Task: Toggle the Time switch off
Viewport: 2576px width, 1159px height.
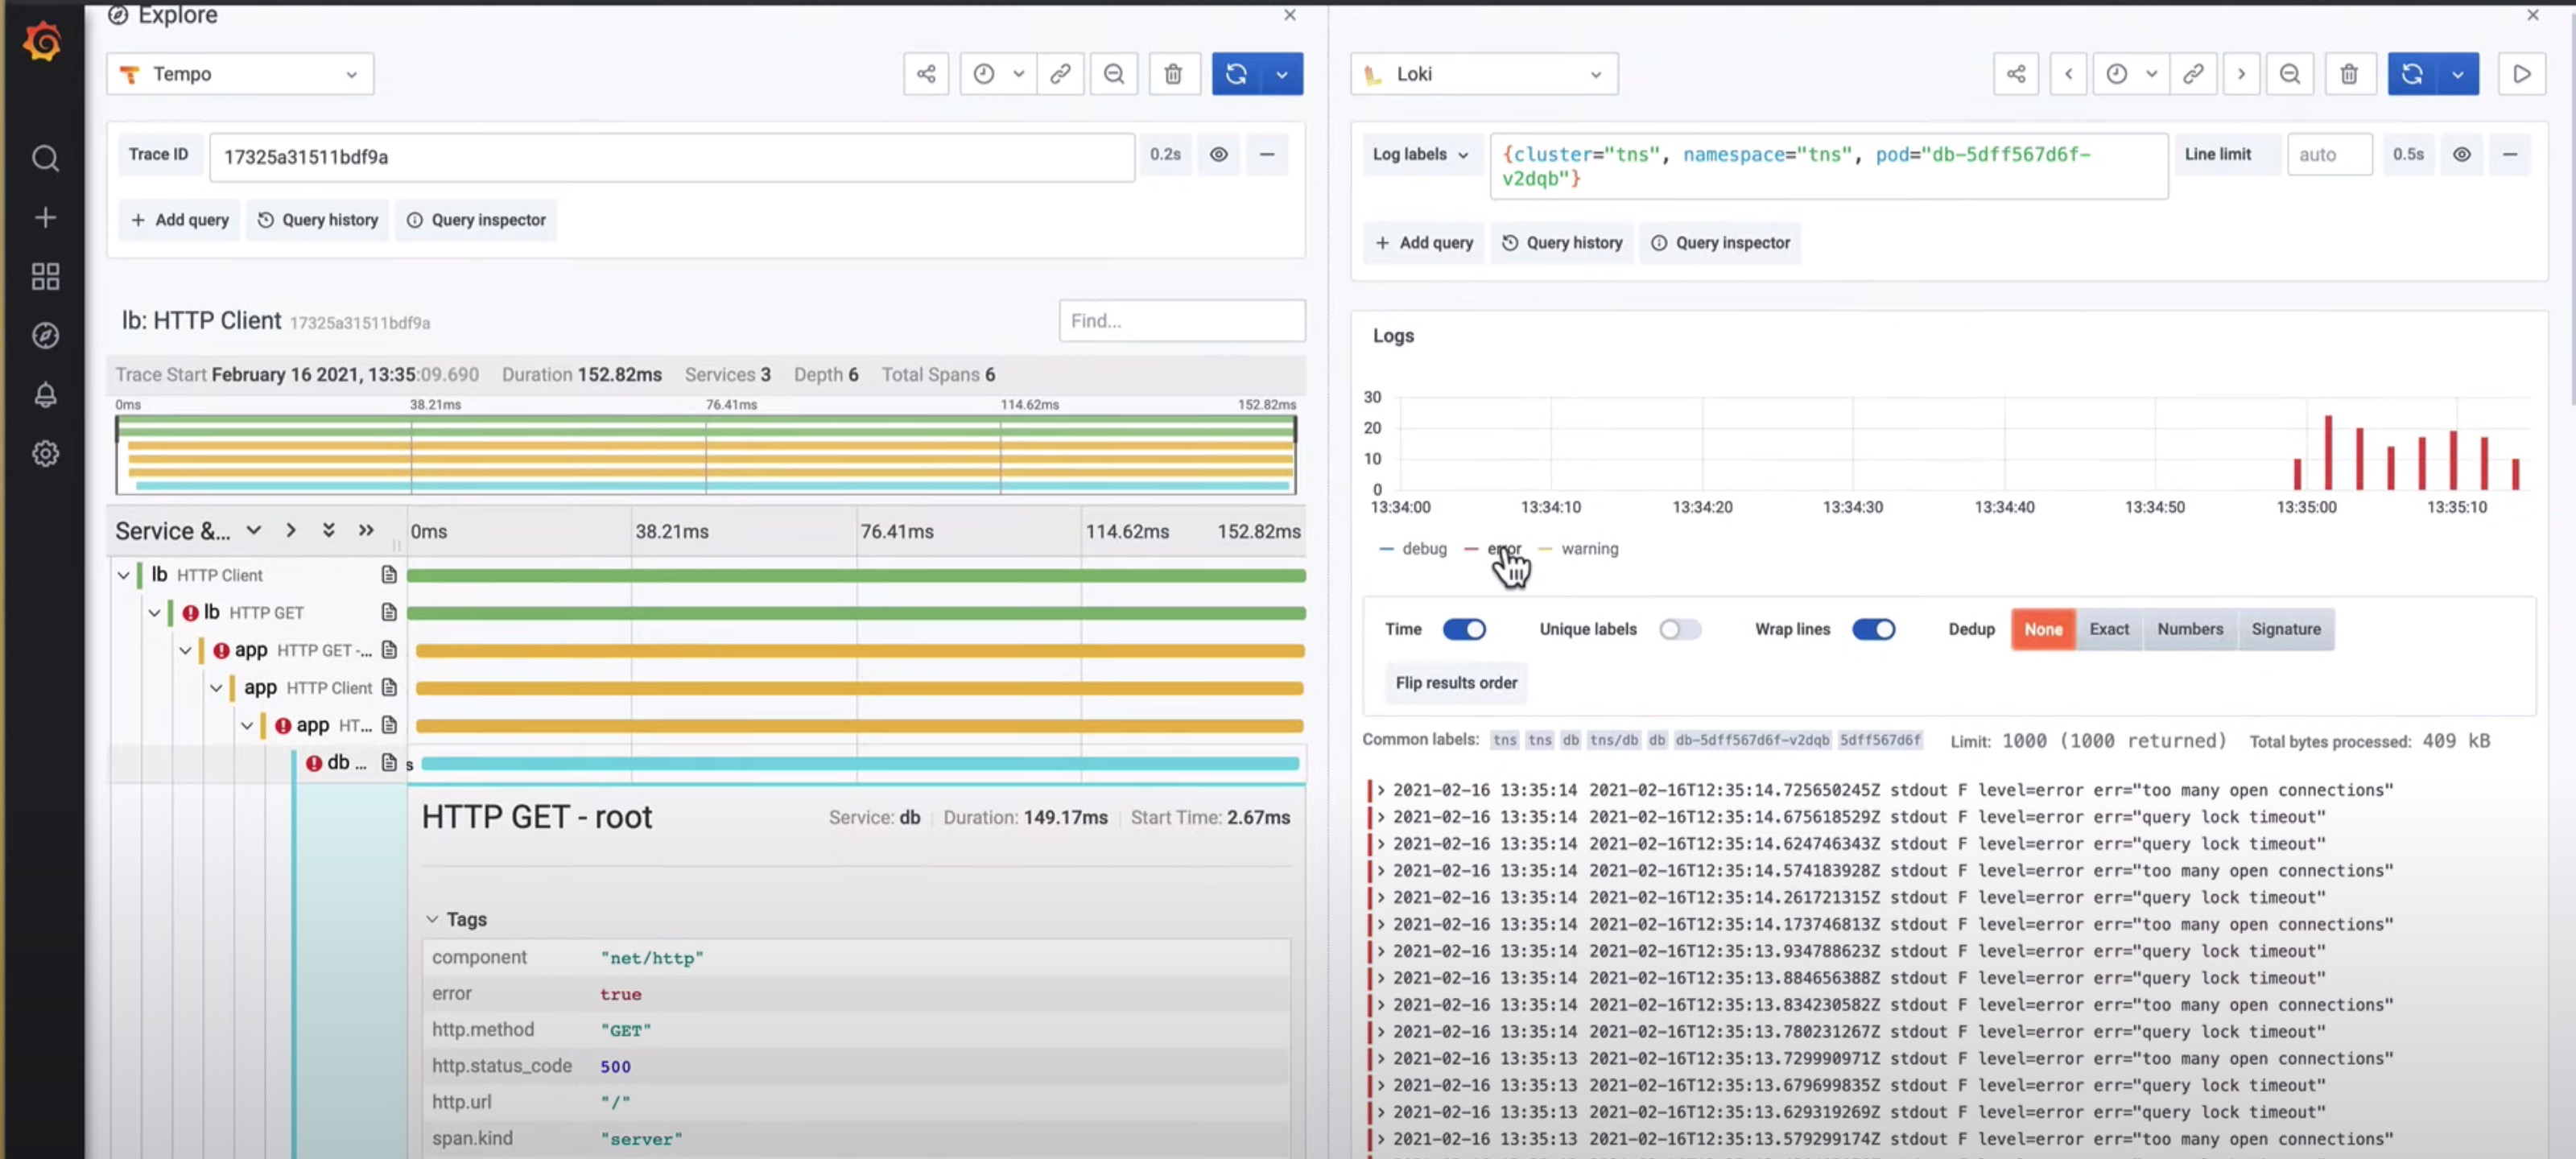Action: pyautogui.click(x=1464, y=629)
